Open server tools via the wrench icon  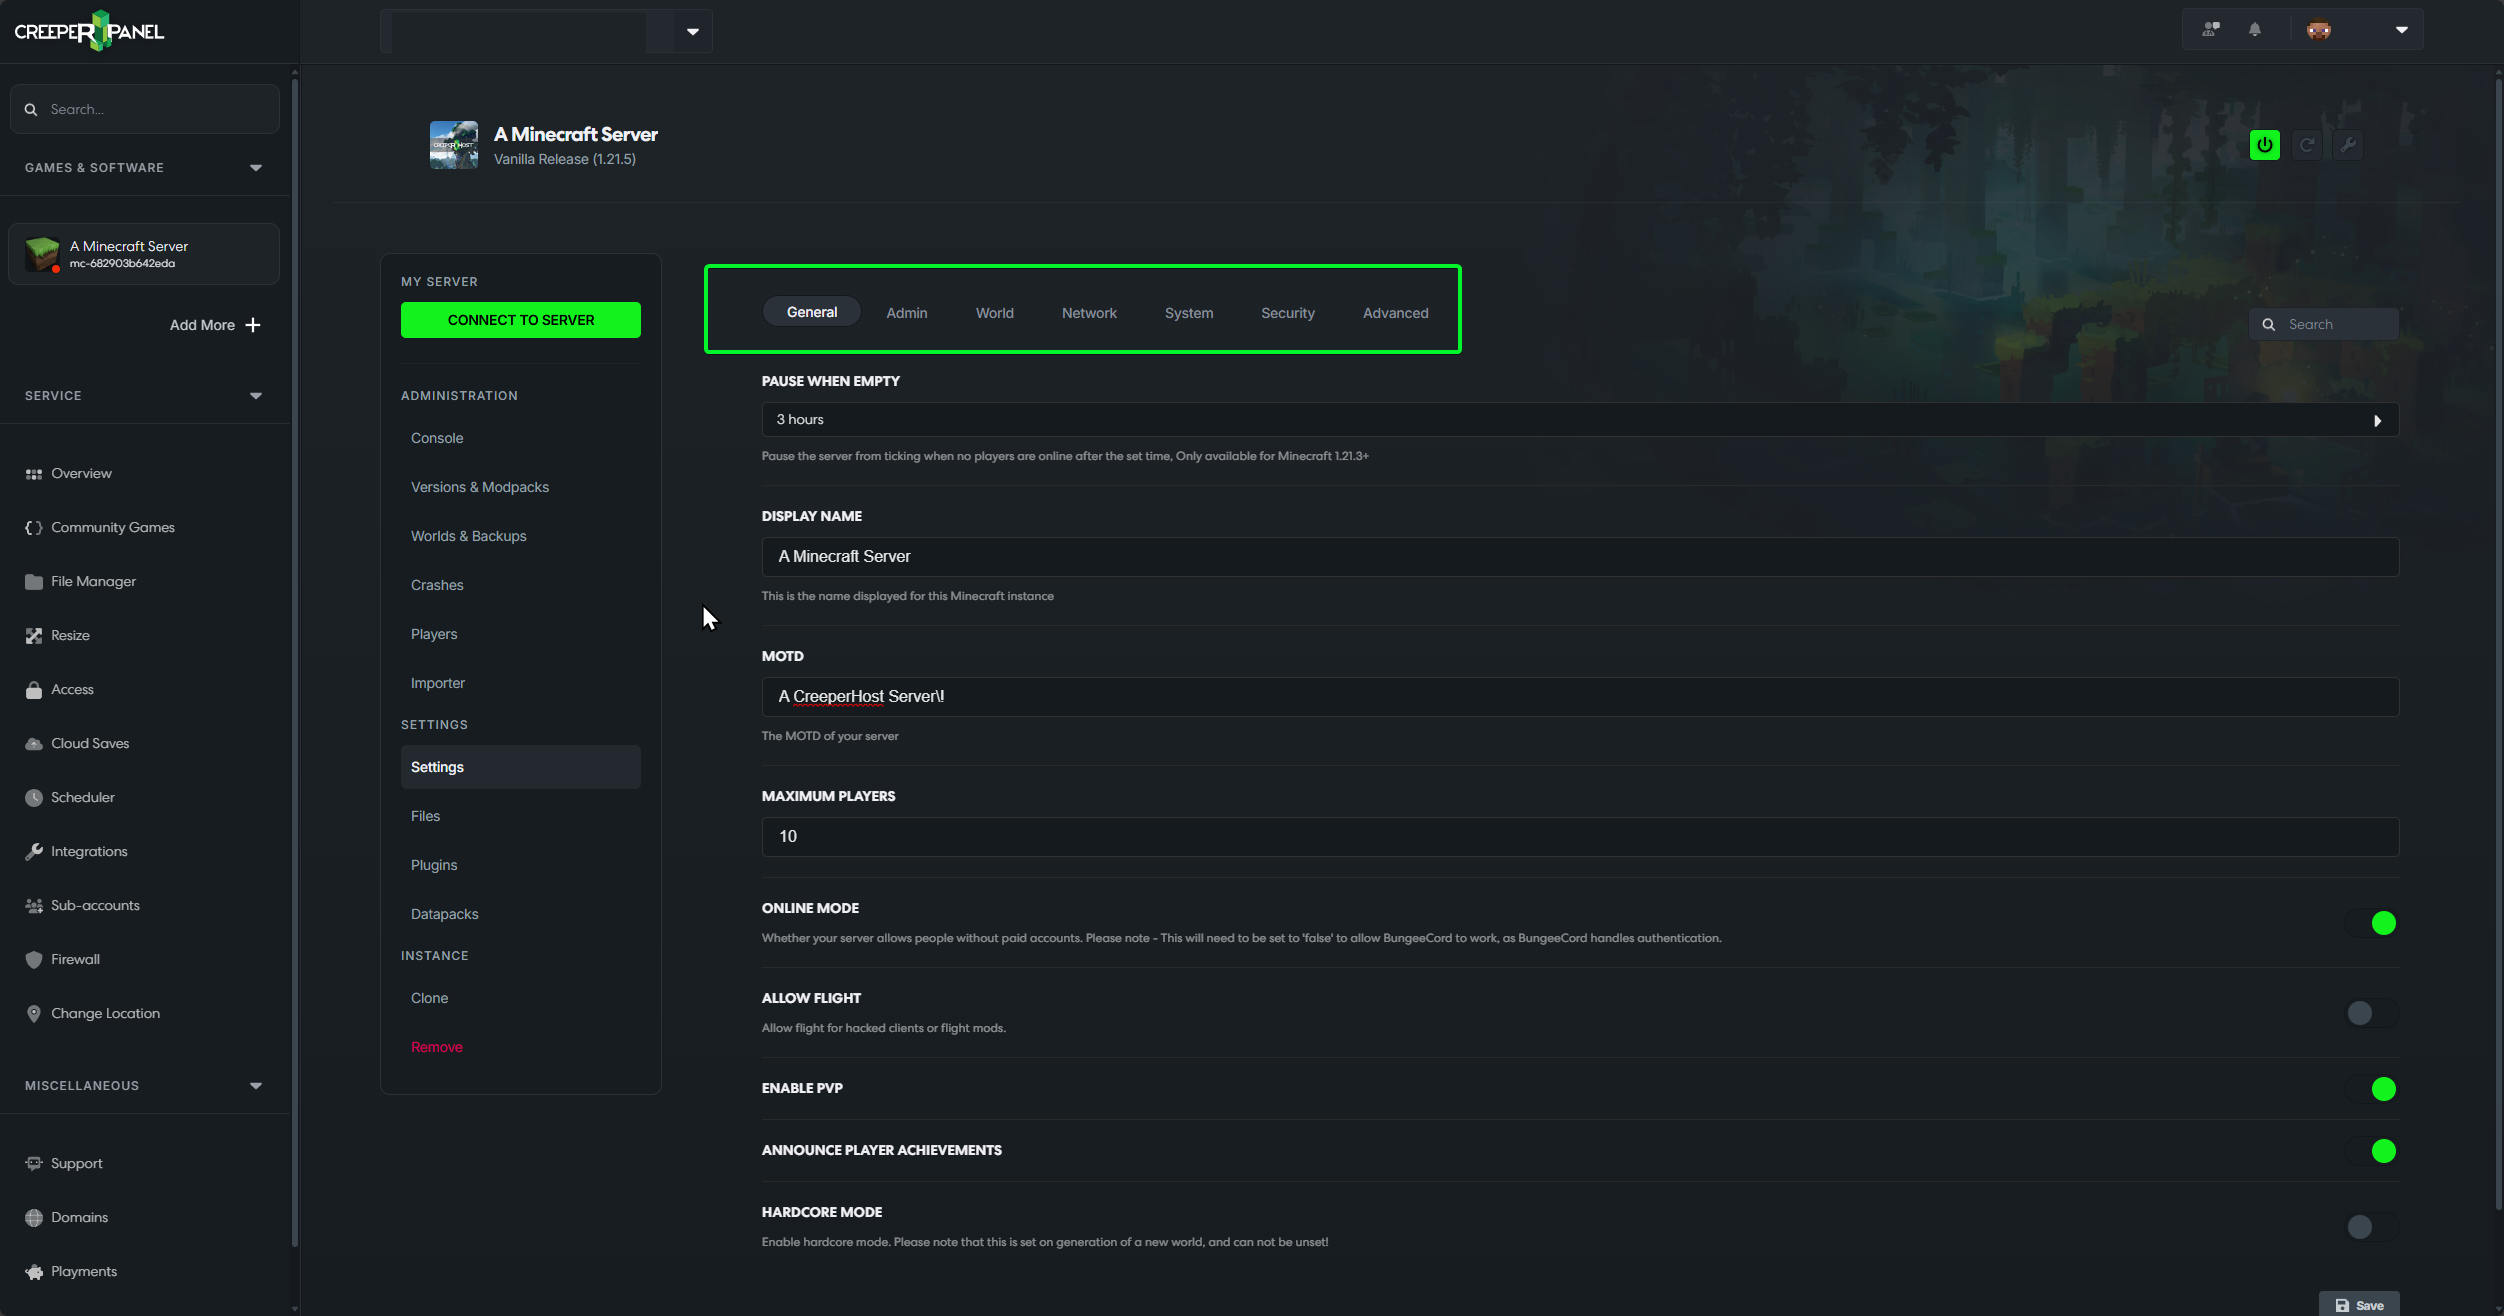pos(2348,144)
